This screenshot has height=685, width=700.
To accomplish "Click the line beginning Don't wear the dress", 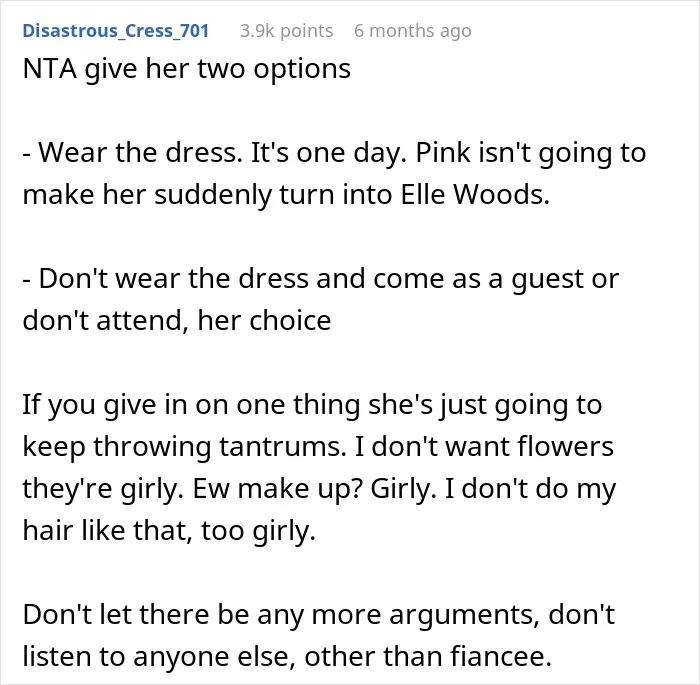I will click(x=321, y=279).
